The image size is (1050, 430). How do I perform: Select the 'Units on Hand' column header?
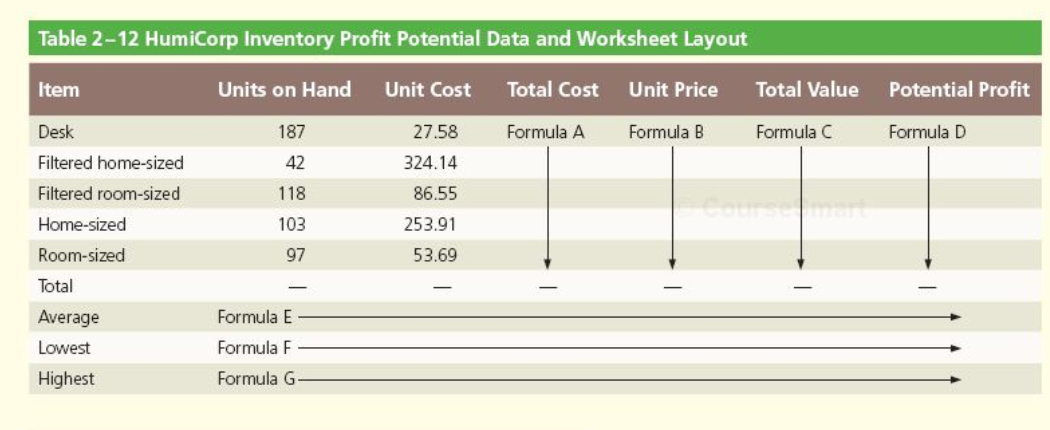coord(284,90)
